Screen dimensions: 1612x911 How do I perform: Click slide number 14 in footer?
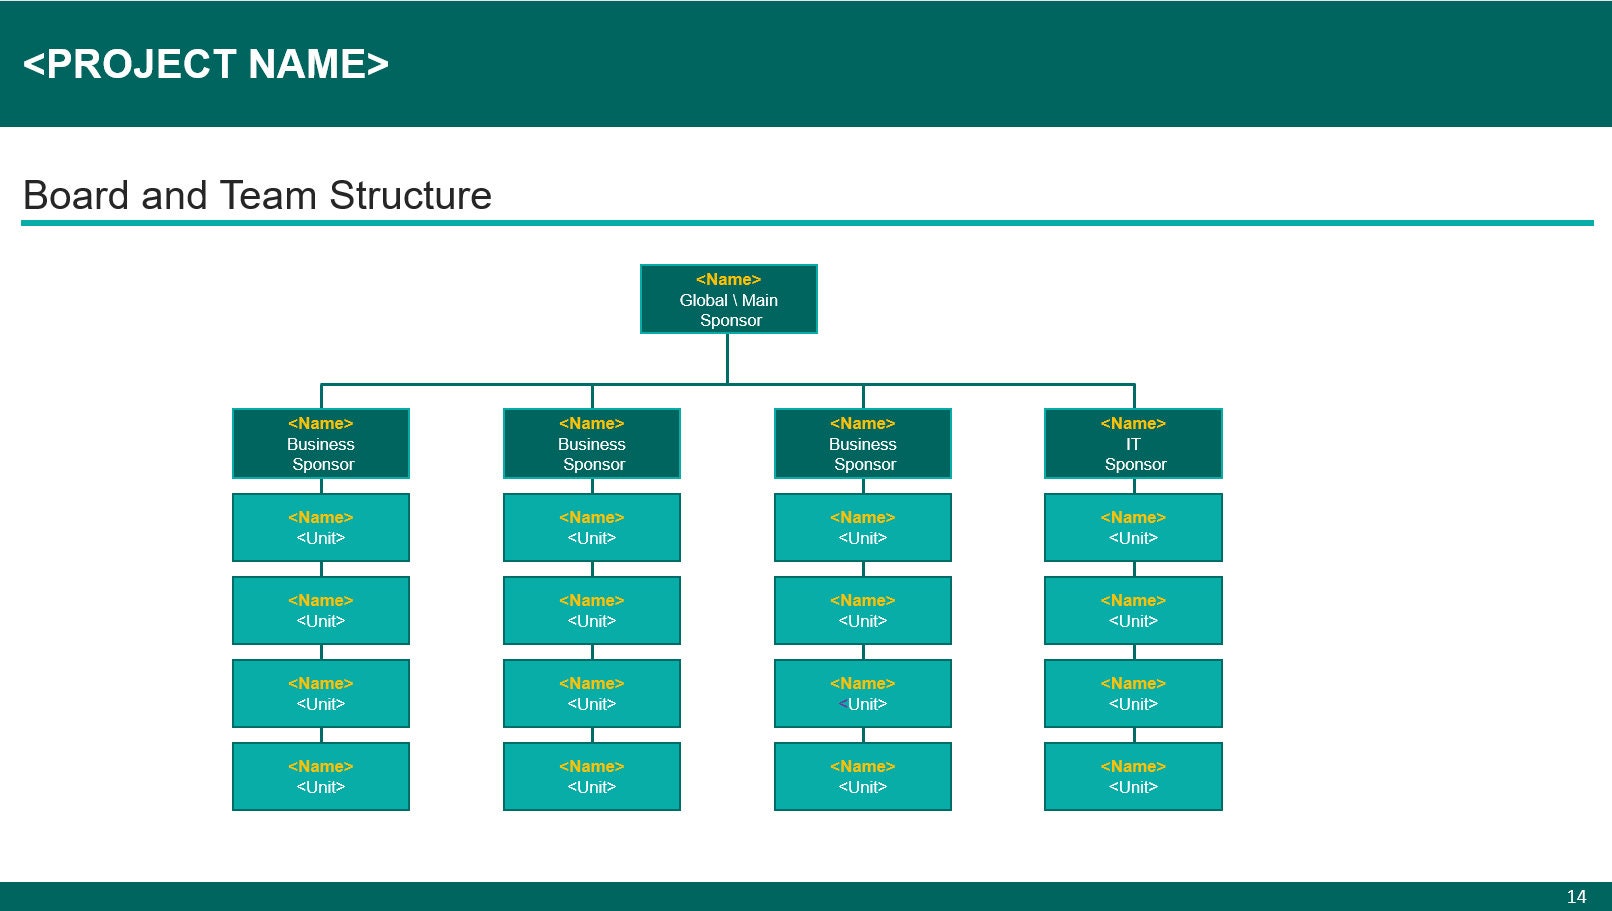coord(1576,897)
